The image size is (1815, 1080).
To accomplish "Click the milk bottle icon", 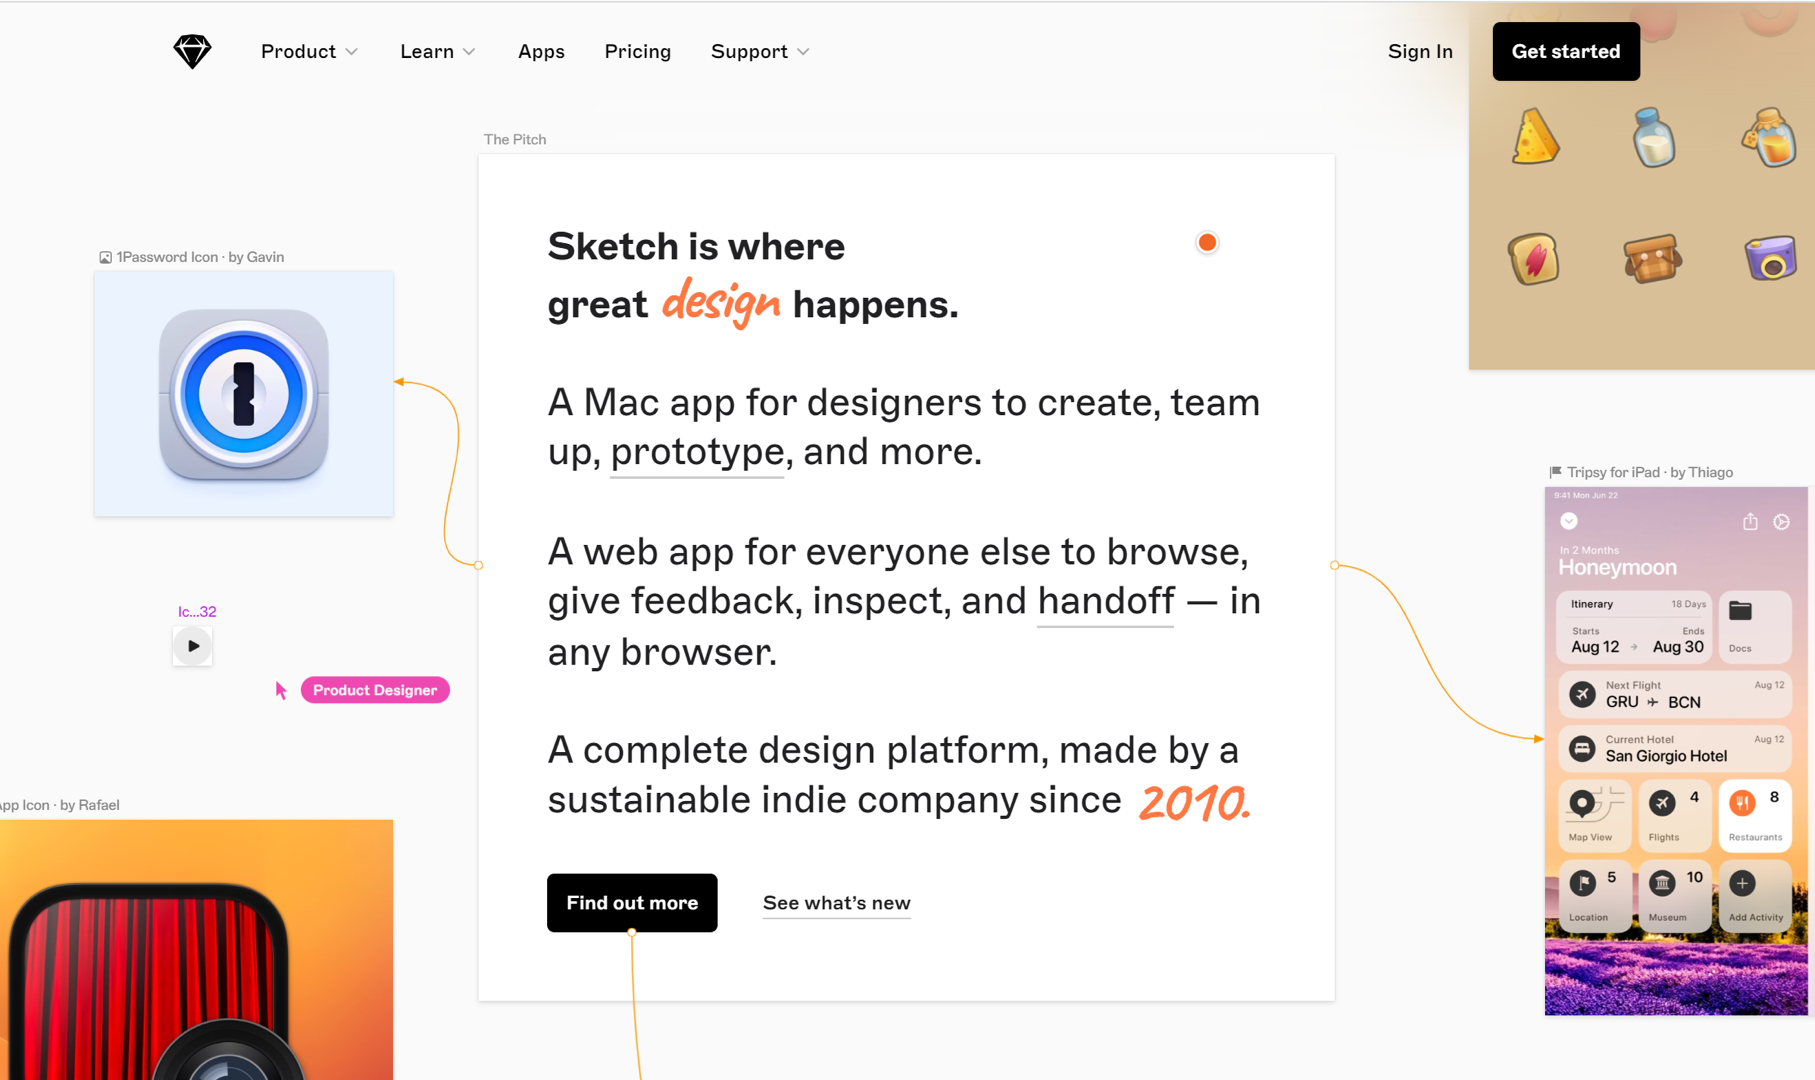I will tap(1653, 138).
